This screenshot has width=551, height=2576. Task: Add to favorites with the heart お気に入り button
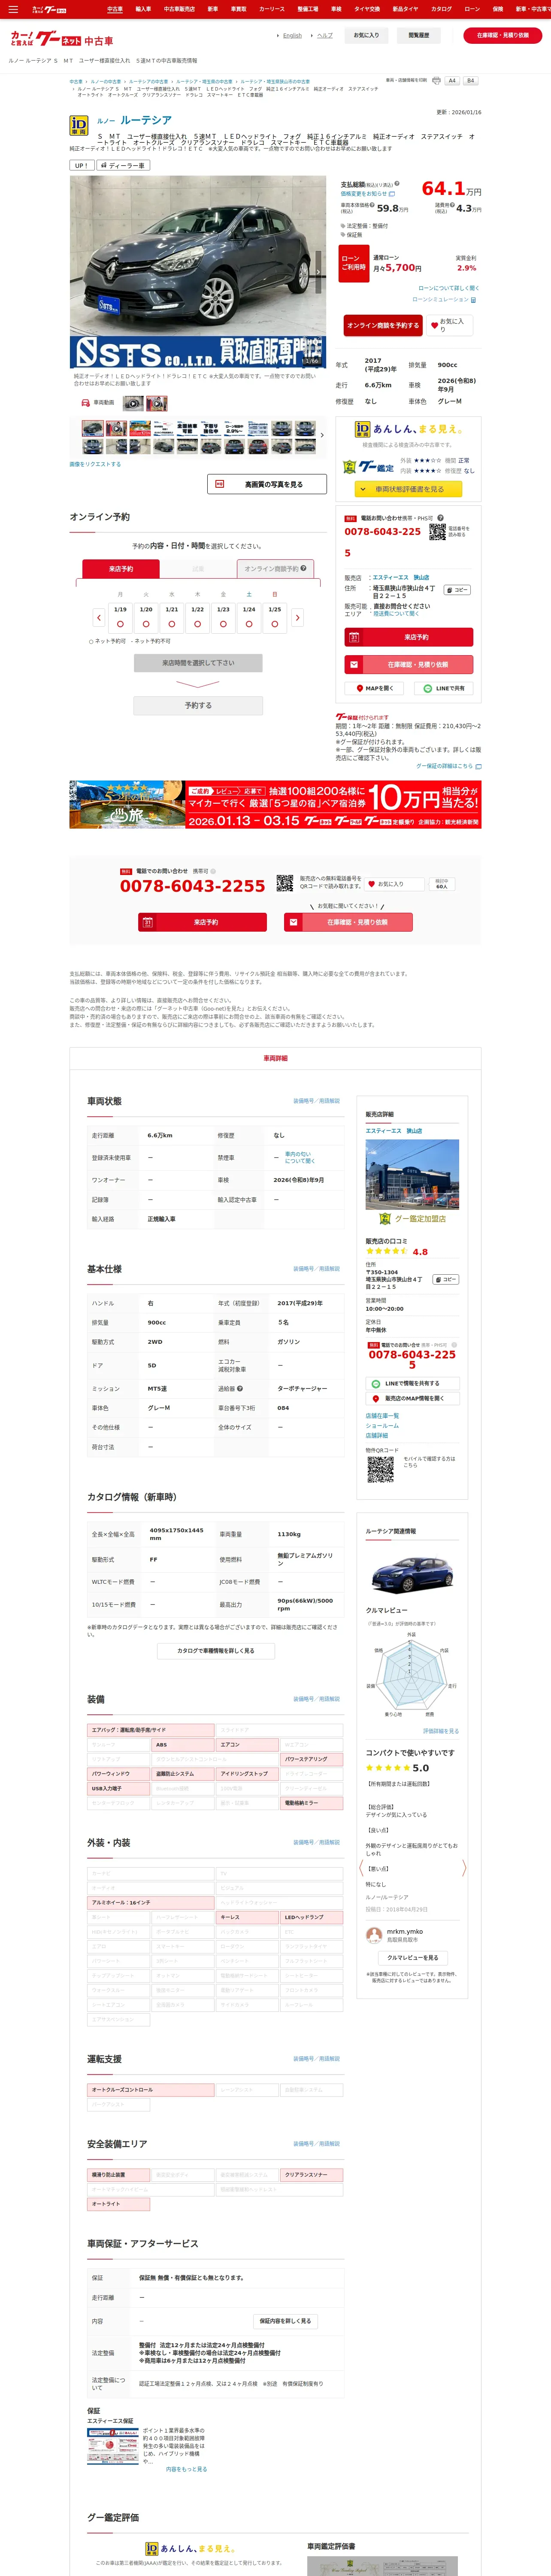coord(450,325)
